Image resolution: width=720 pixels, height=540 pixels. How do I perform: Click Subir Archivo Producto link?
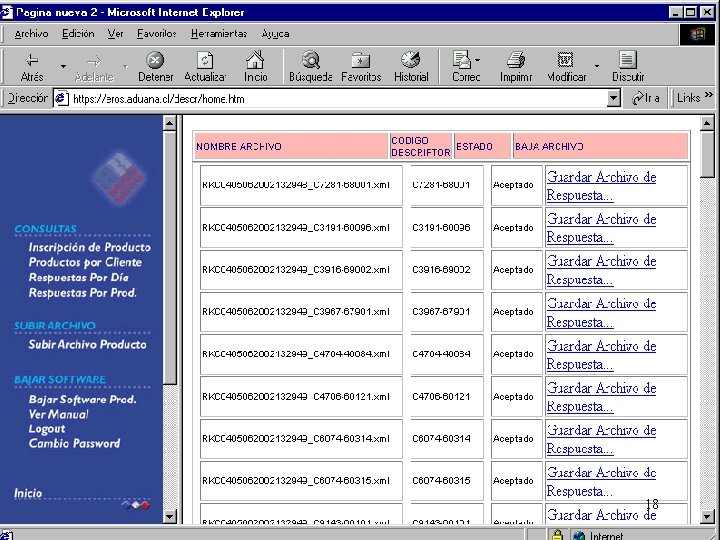point(88,344)
